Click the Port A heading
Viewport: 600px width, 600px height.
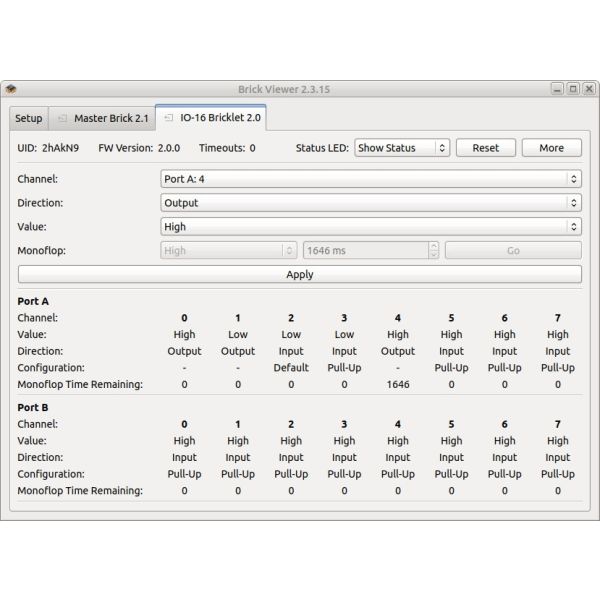tap(33, 301)
